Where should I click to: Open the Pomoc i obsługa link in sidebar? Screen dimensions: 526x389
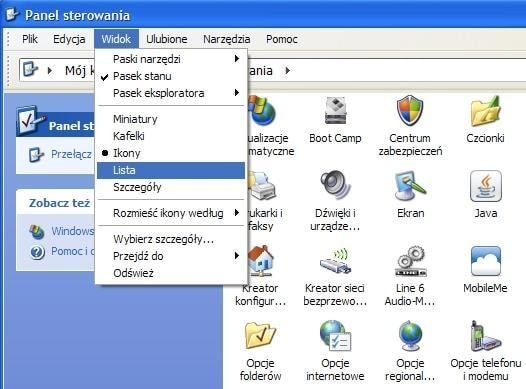click(x=73, y=251)
